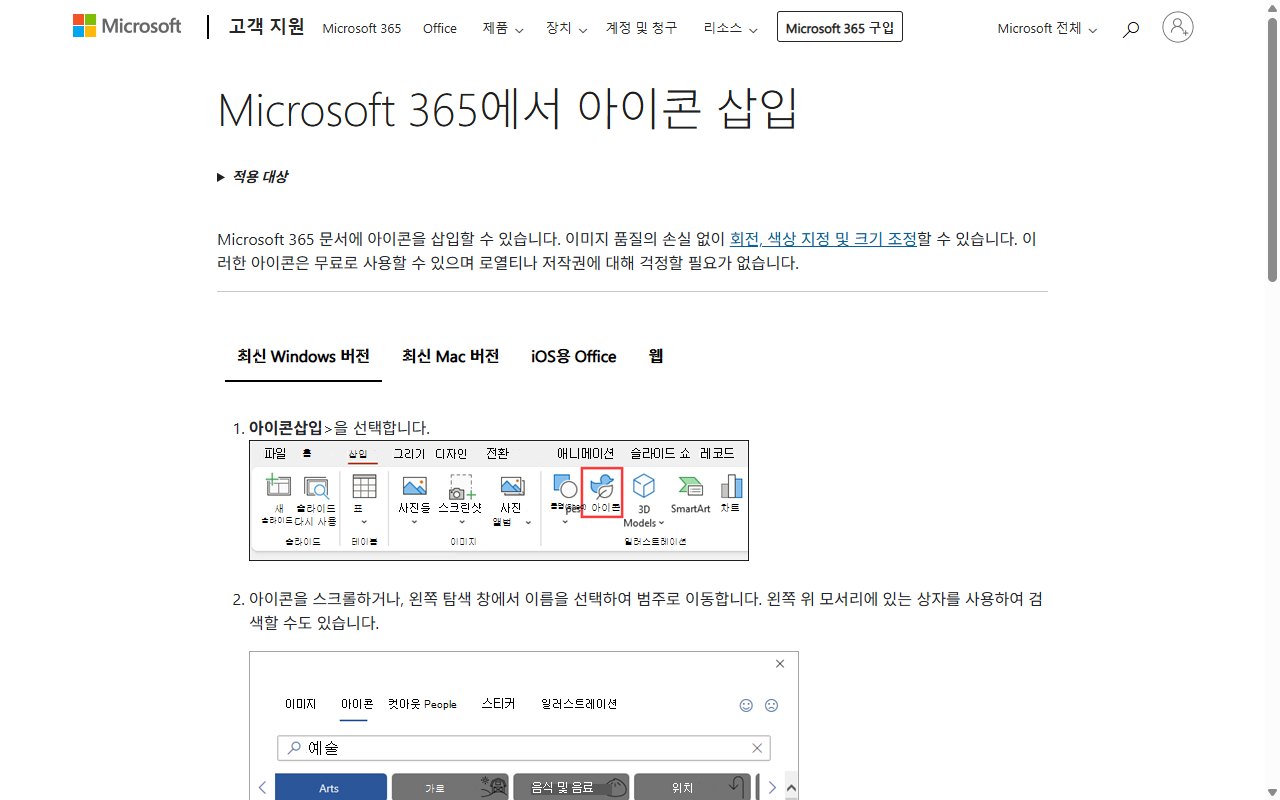1280x800 pixels.
Task: Click the SmartArt icon in ribbon screenshot
Action: (x=690, y=486)
